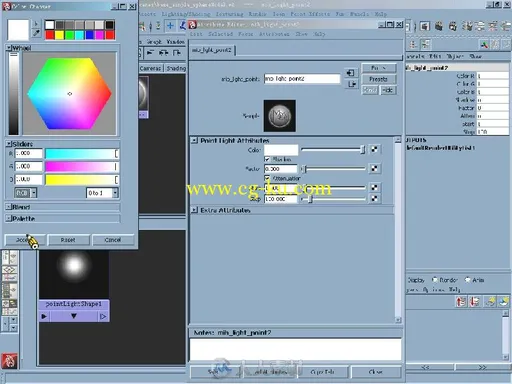Pick the yellow swatch in Color Chooser palette
This screenshot has width=512, height=384.
coord(60,35)
